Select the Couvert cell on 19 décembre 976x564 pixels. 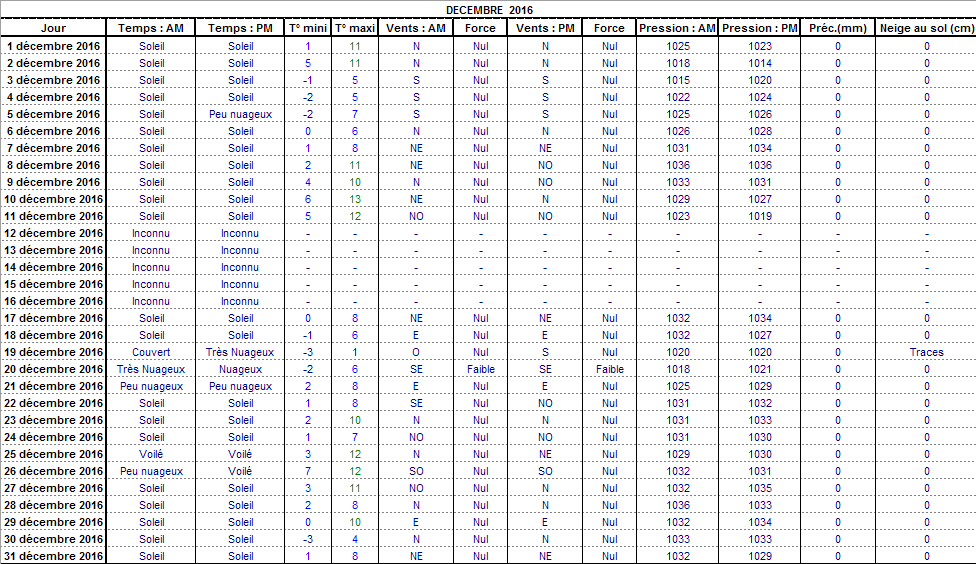pyautogui.click(x=151, y=352)
